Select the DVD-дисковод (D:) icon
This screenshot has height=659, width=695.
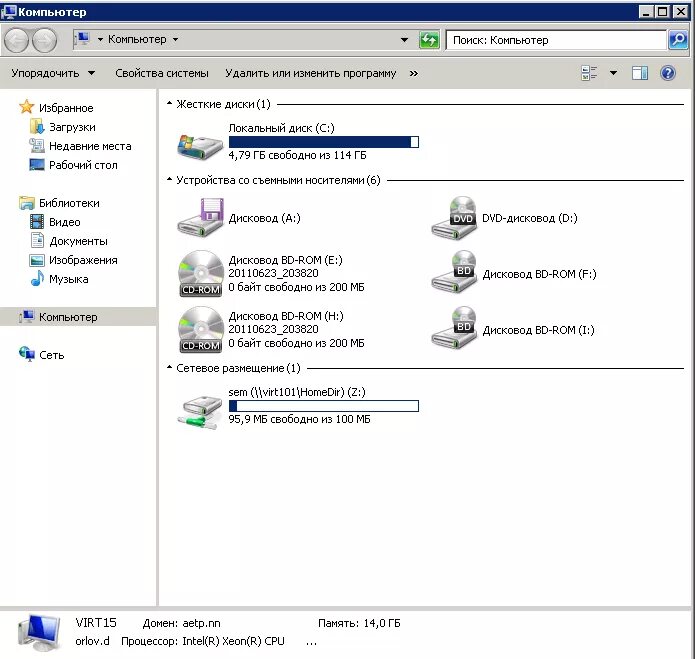(x=454, y=217)
